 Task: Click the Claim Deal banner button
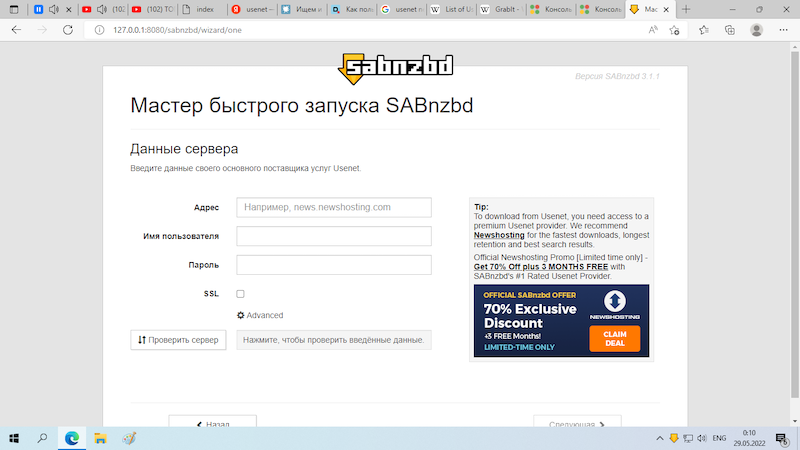pos(614,338)
